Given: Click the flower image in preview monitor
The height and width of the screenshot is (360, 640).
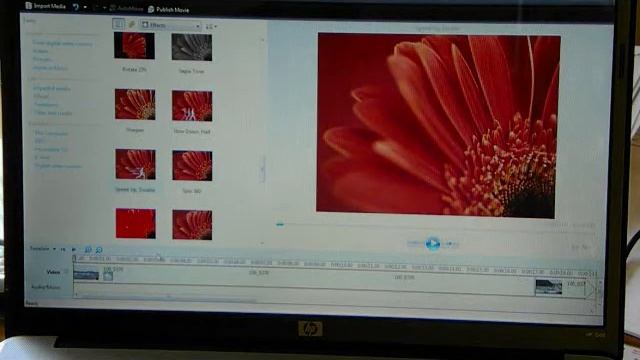Looking at the screenshot, I should (x=438, y=125).
